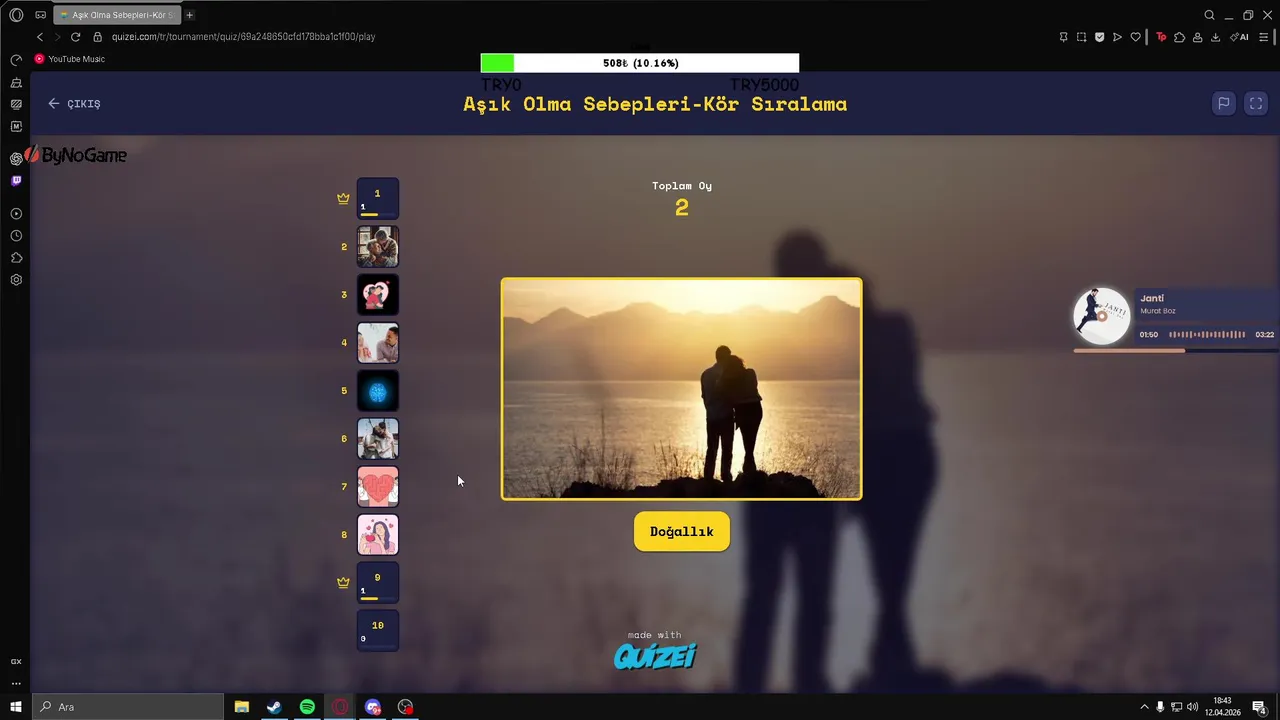Go back to the previous page

click(x=40, y=37)
